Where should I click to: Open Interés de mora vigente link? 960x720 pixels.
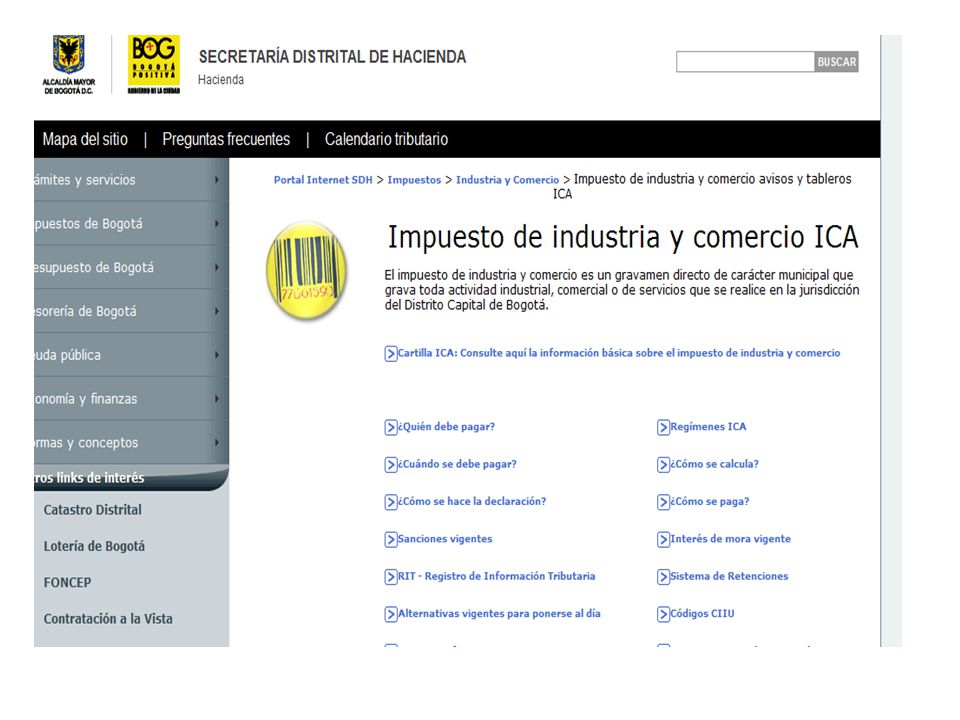point(730,539)
